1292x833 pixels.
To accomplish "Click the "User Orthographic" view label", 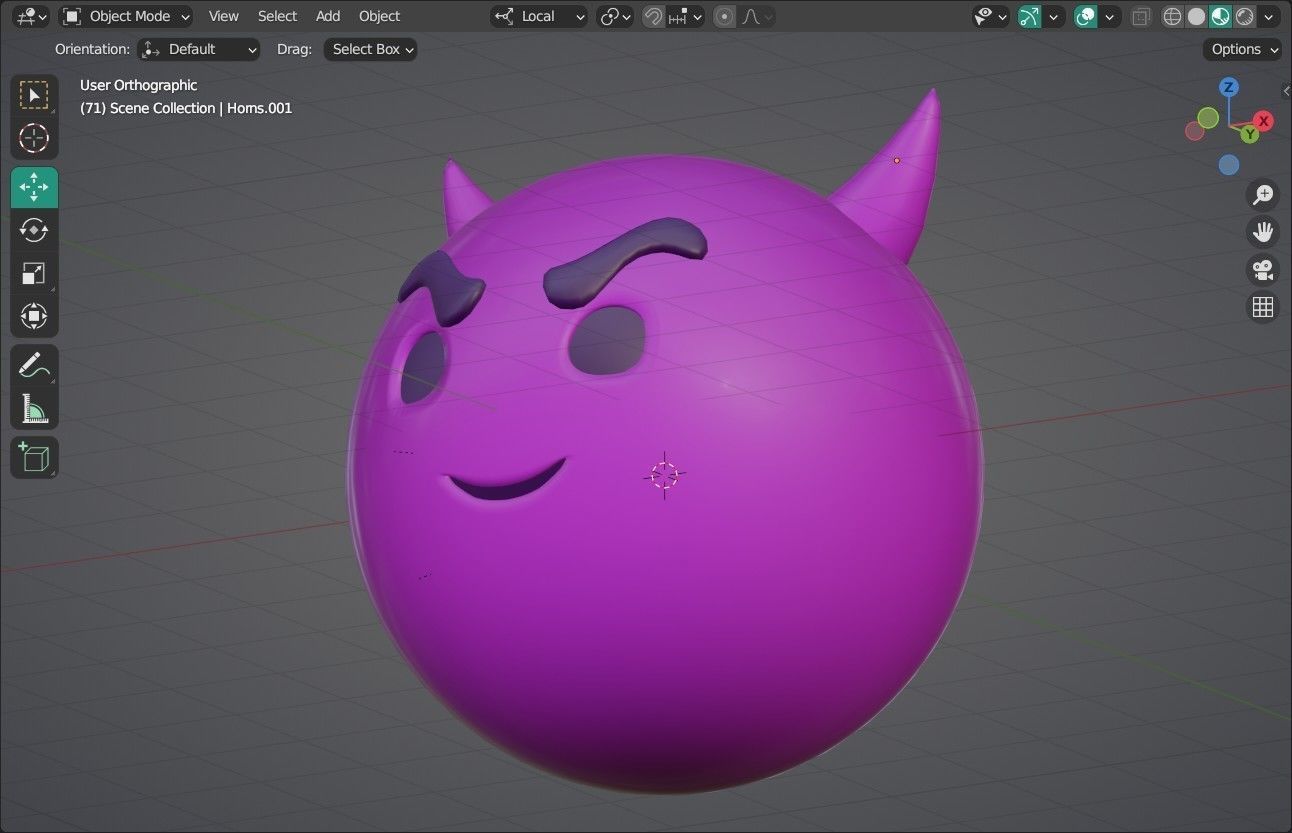I will [138, 85].
